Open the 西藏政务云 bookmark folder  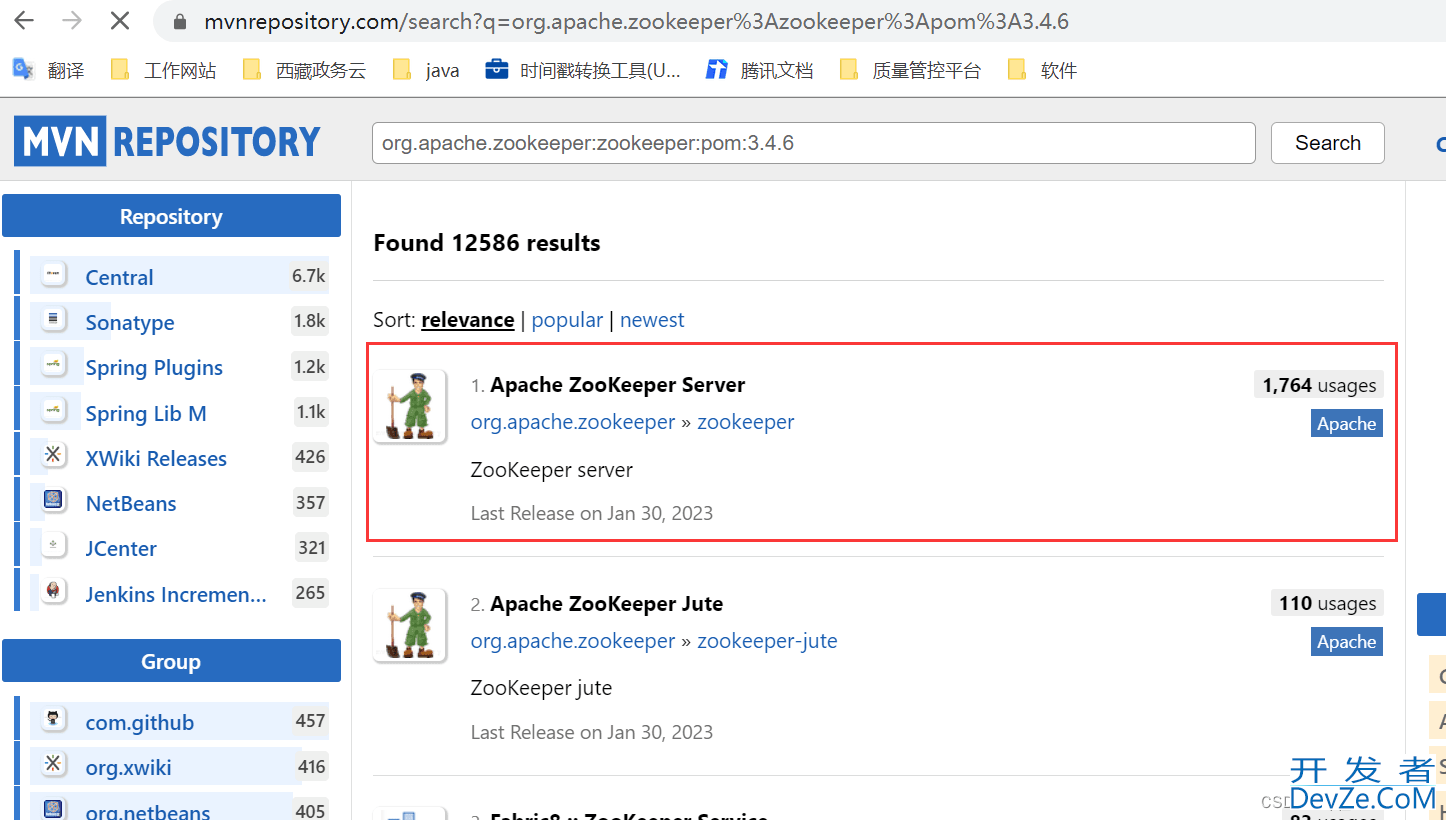pyautogui.click(x=304, y=70)
